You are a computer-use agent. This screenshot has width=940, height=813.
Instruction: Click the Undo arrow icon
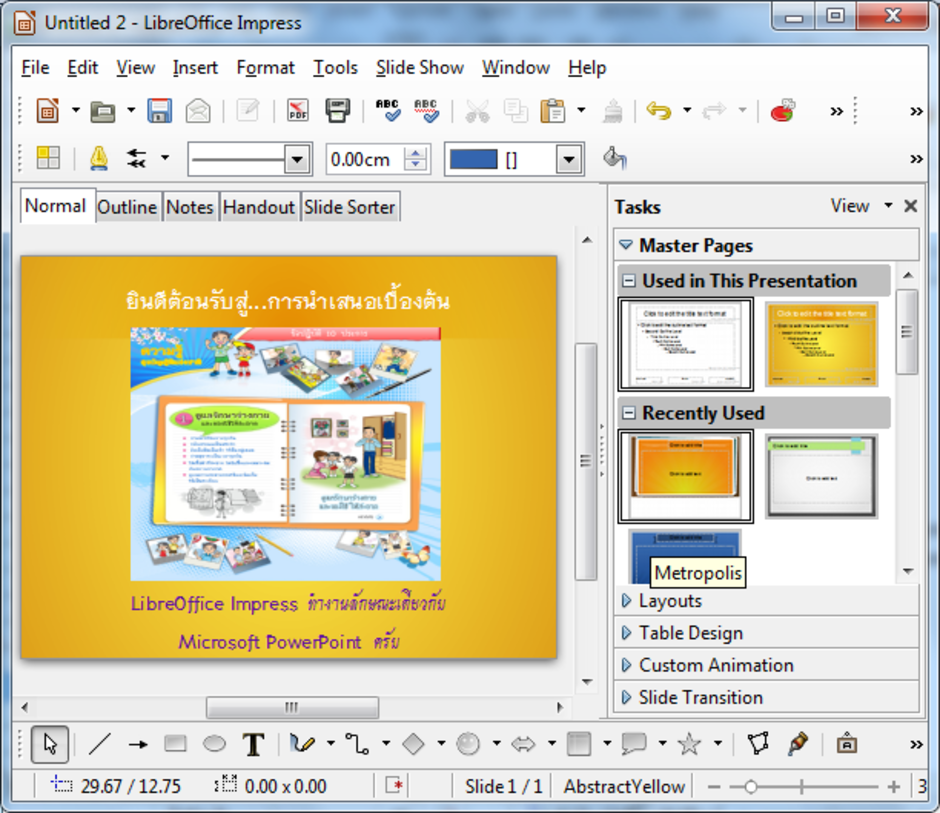(x=659, y=111)
